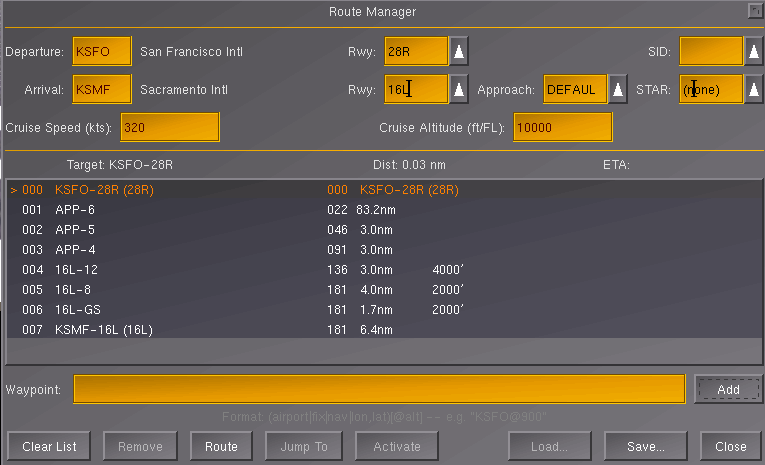The image size is (765, 465).
Task: Click the Clear List button
Action: tap(49, 446)
